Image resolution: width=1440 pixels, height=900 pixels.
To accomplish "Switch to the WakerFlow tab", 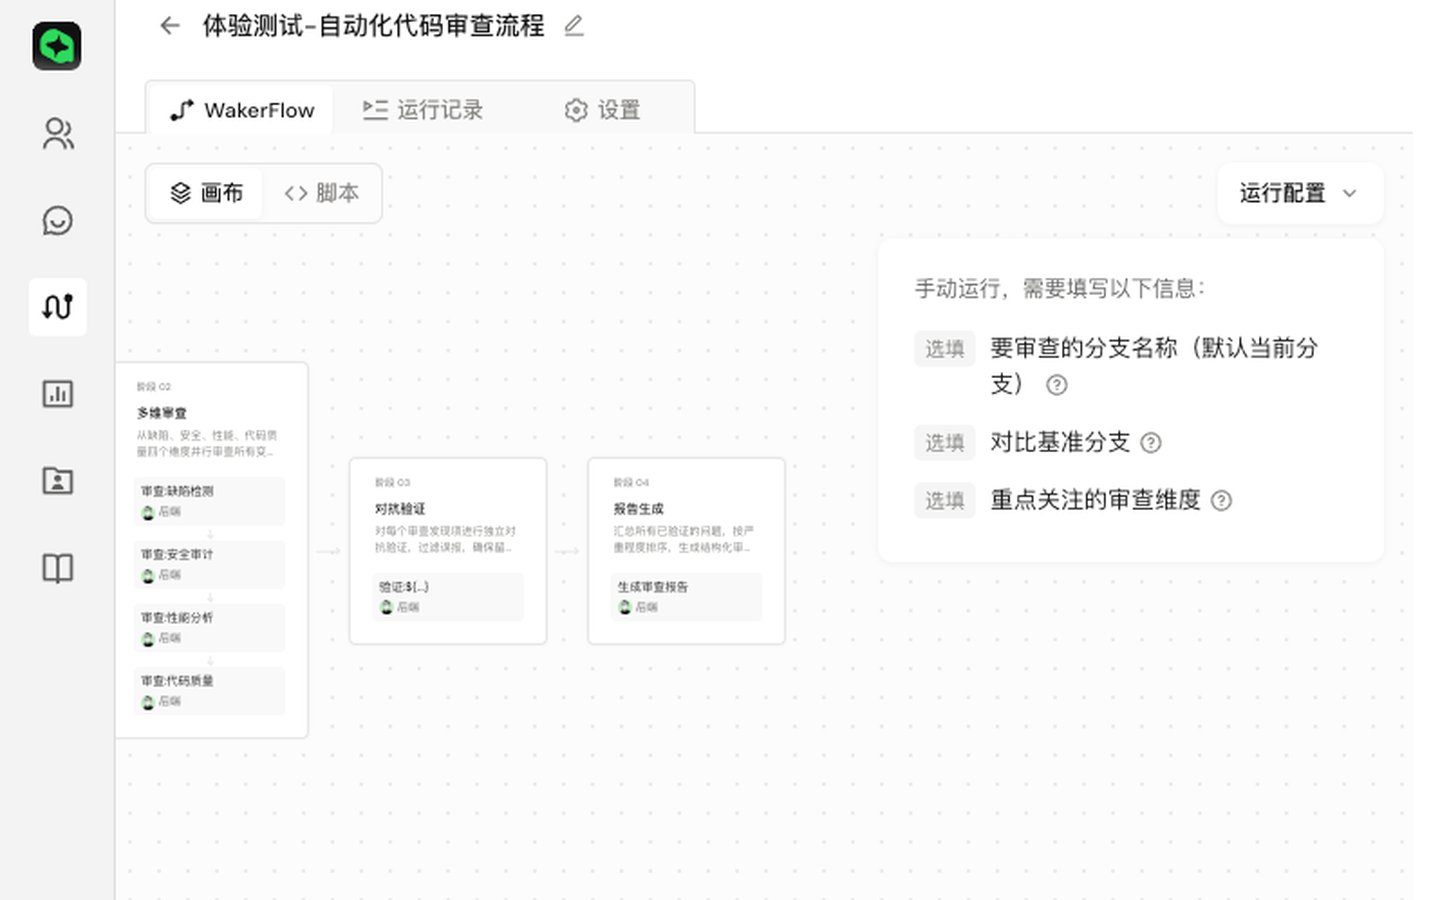I will 242,110.
